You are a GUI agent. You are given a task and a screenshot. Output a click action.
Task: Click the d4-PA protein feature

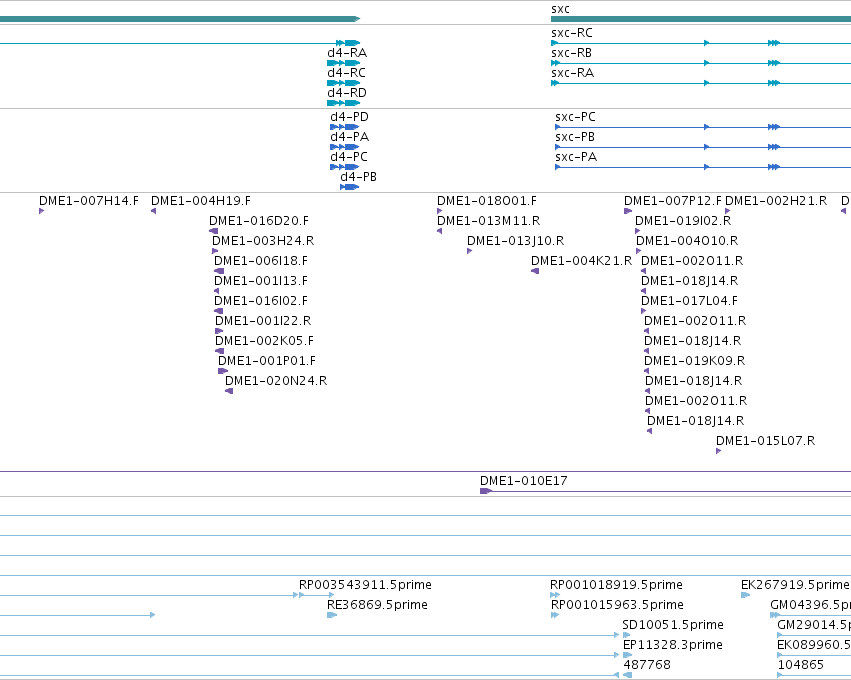coord(345,147)
